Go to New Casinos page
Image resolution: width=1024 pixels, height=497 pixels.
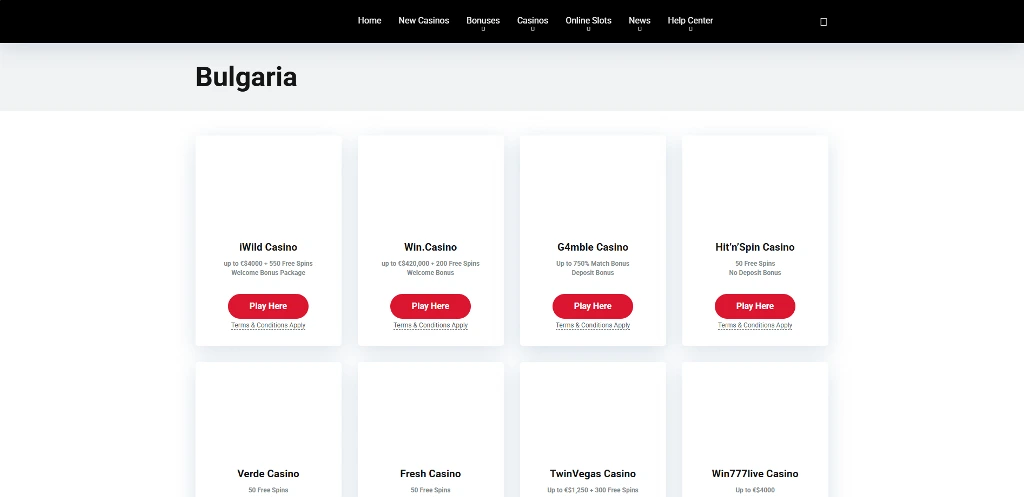pos(424,20)
